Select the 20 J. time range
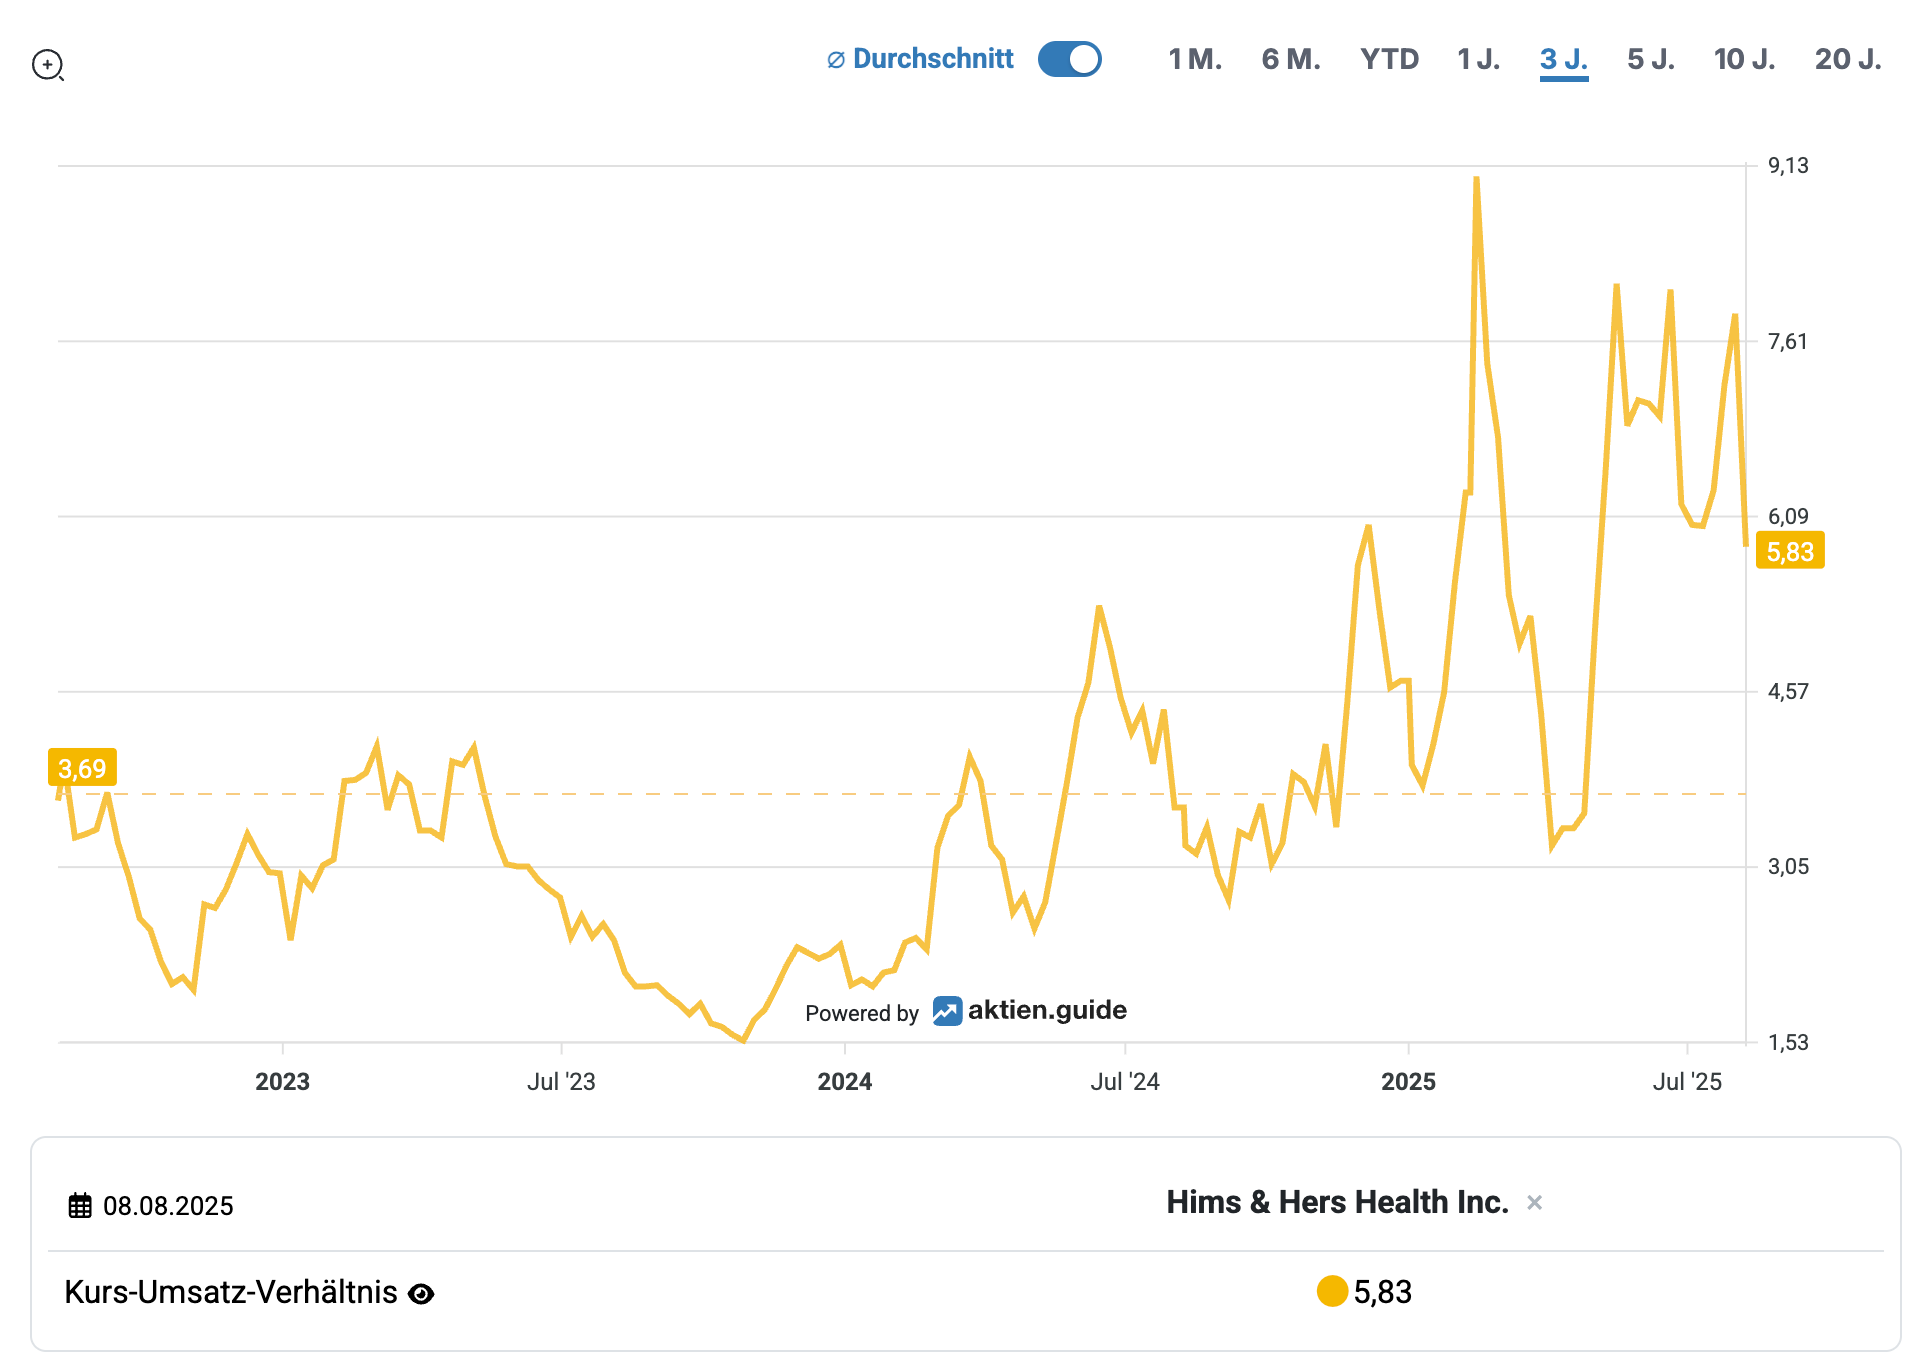The height and width of the screenshot is (1362, 1920). click(x=1847, y=59)
